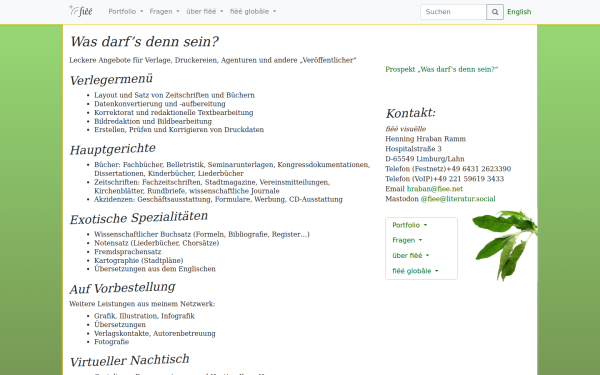Click the "Hauptgerichte" heading
600x375 pixels.
(x=112, y=149)
